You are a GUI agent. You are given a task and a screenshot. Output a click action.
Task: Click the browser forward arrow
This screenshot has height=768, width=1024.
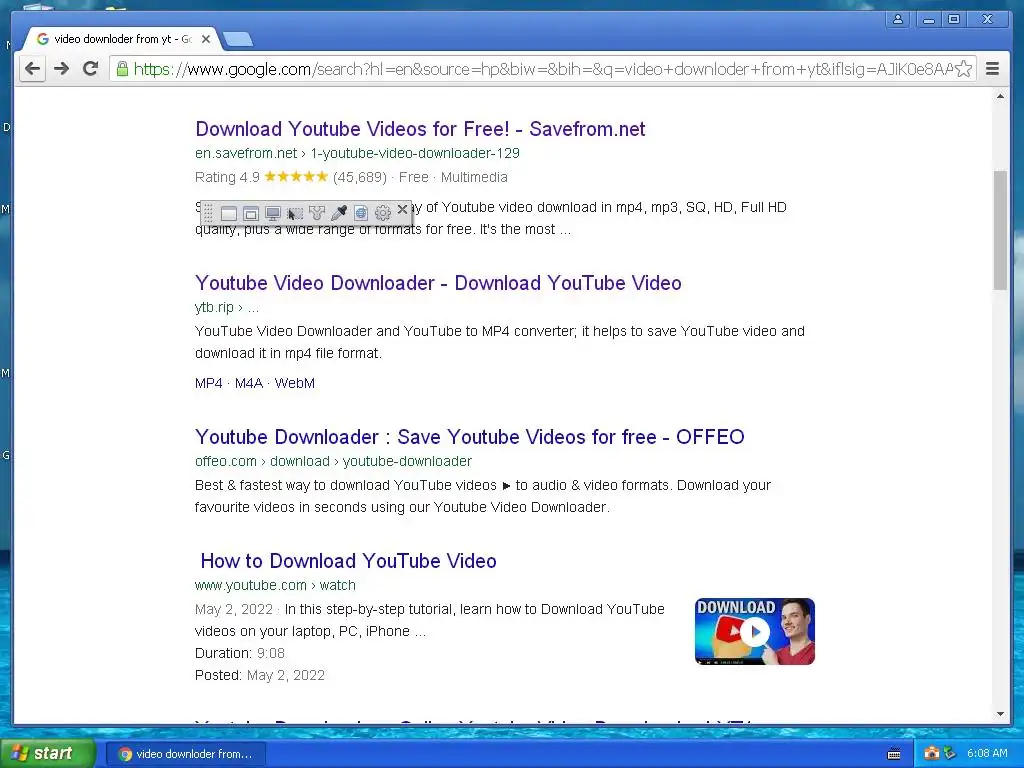[x=61, y=69]
